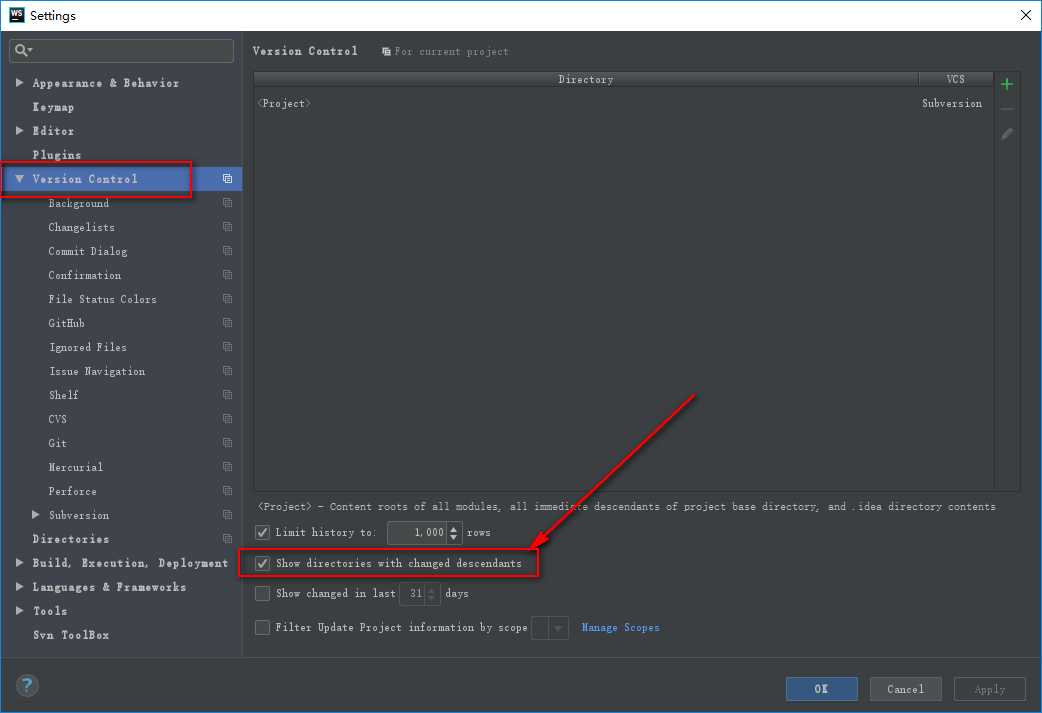Viewport: 1042px width, 713px height.
Task: Expand Build, Execution, Deployment section
Action: [19, 562]
